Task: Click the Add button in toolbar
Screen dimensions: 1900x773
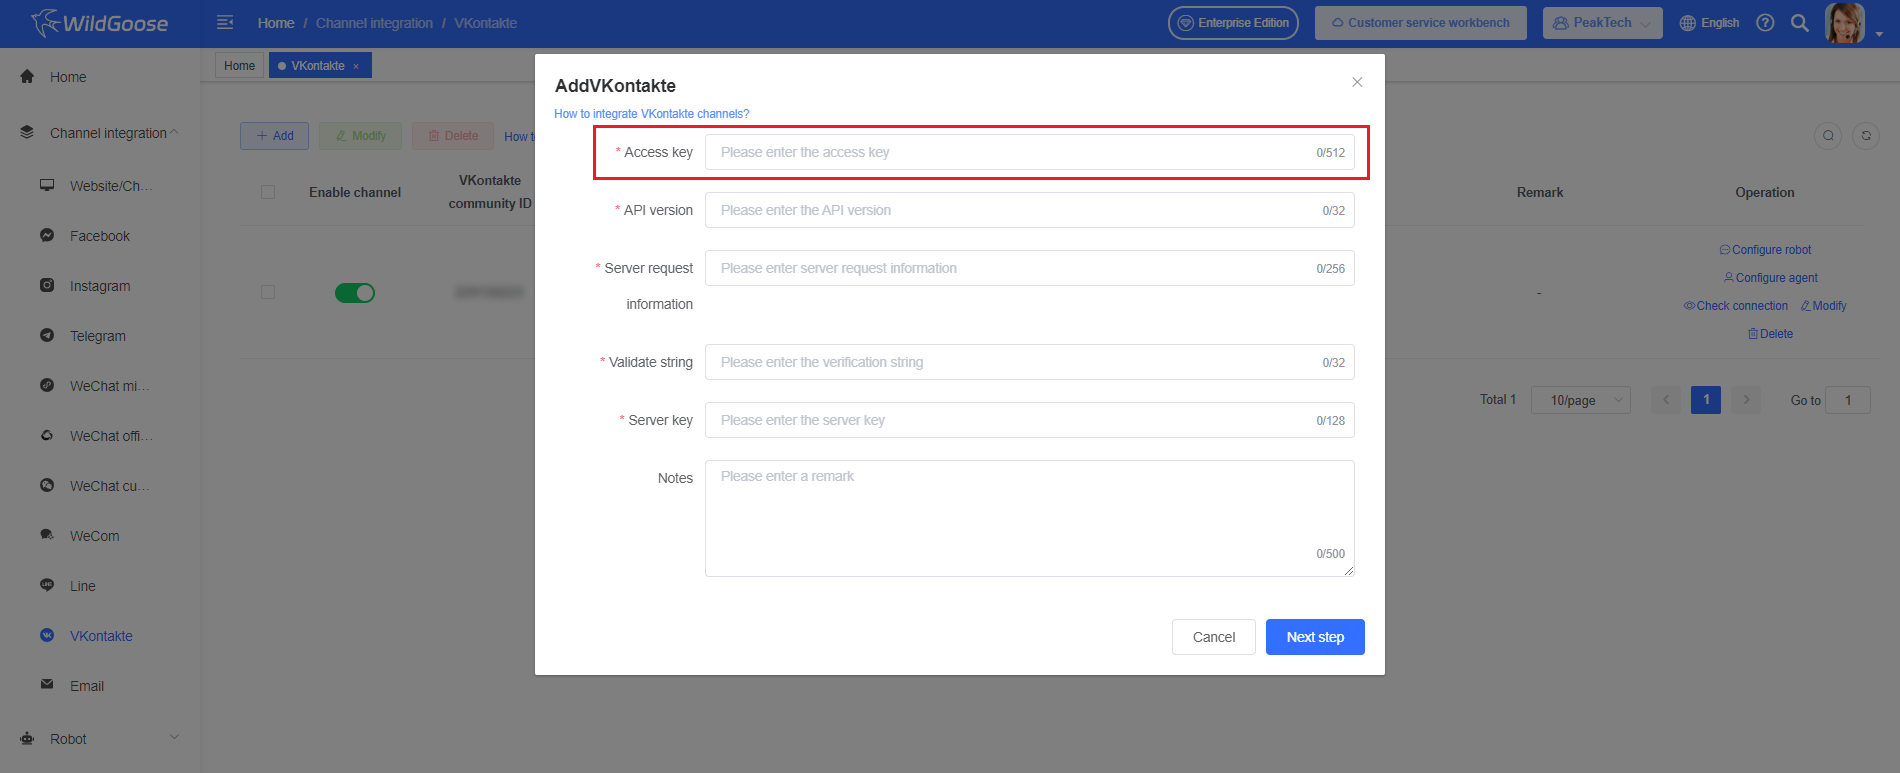Action: coord(274,136)
